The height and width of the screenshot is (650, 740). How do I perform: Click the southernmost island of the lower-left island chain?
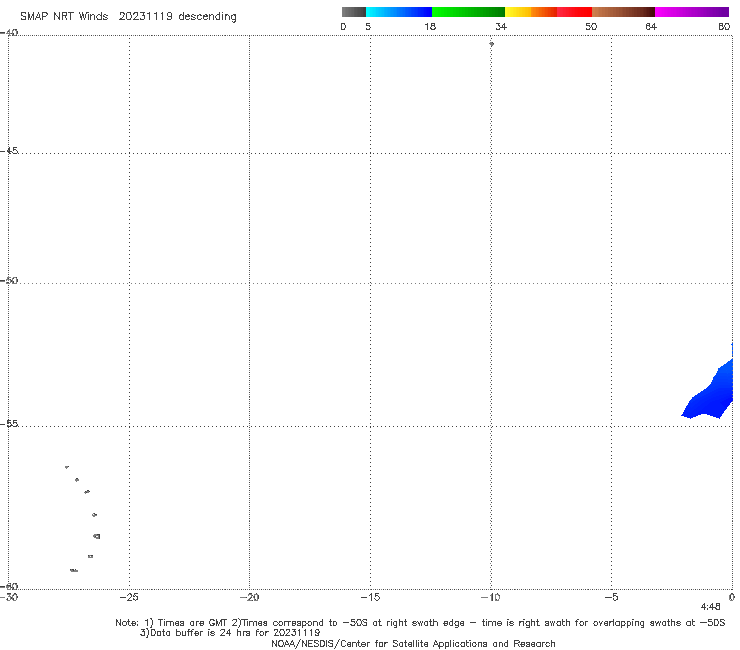(74, 571)
